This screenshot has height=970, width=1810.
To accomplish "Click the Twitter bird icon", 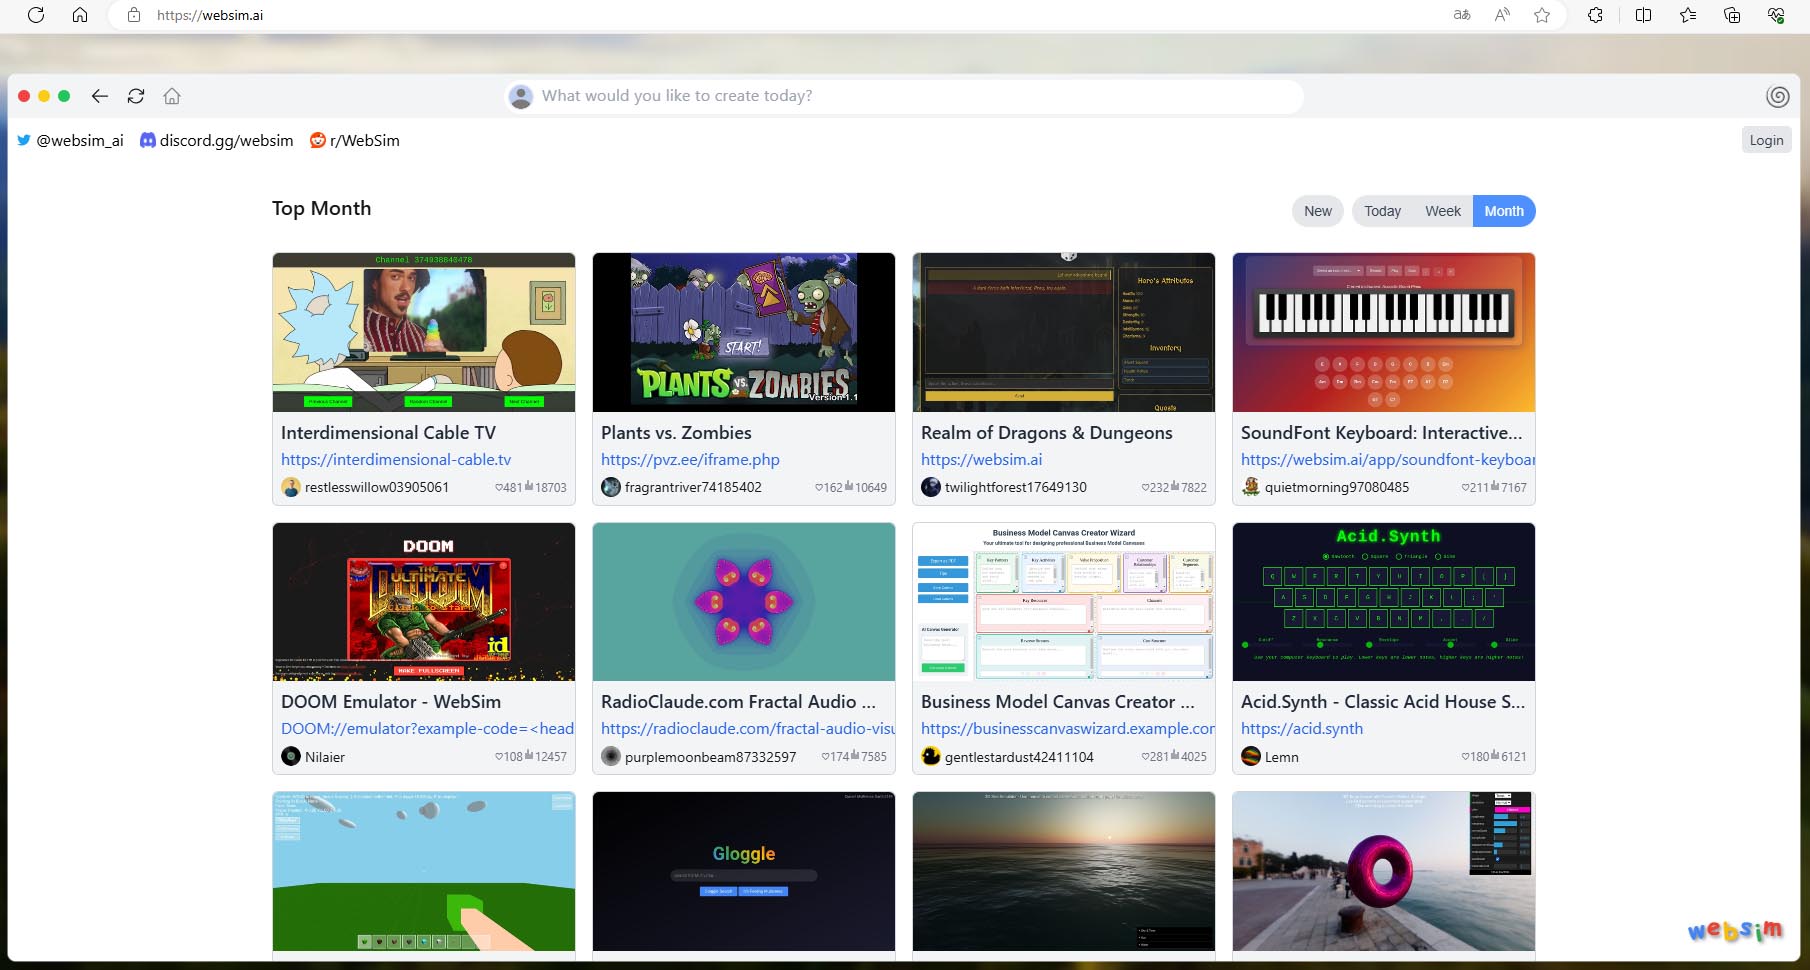I will click(24, 140).
